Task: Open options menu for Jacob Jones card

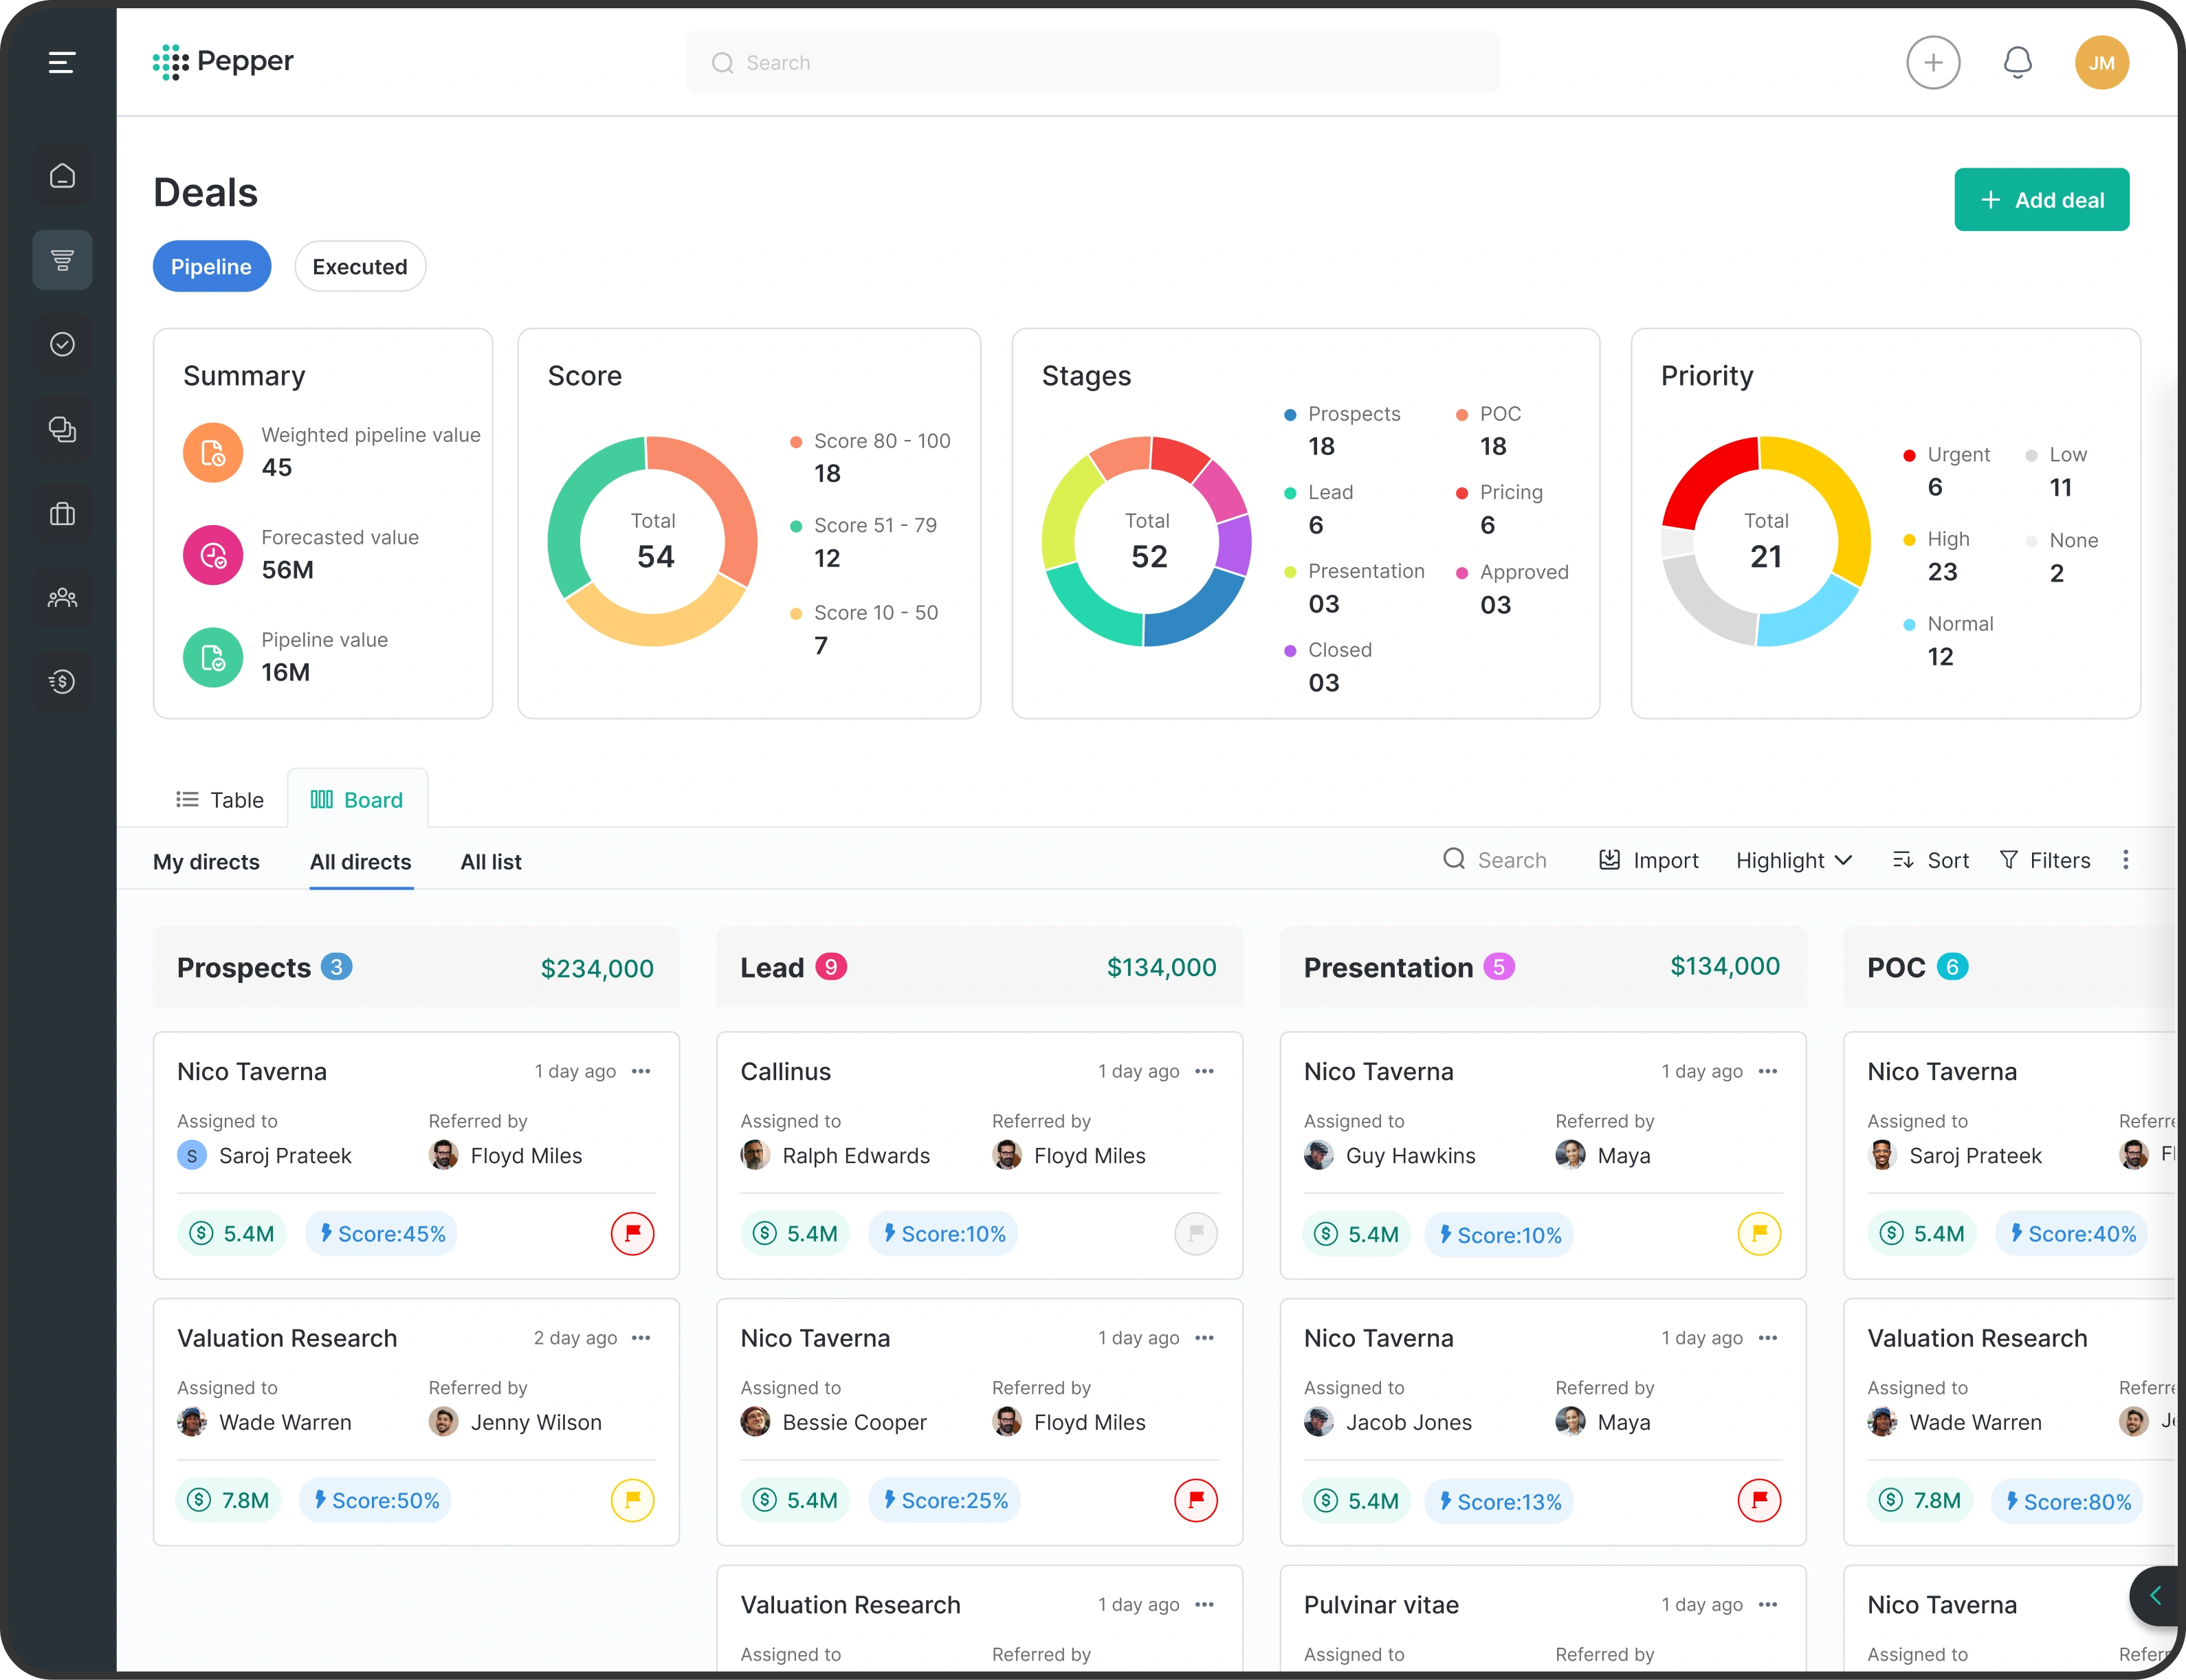Action: point(1768,1338)
